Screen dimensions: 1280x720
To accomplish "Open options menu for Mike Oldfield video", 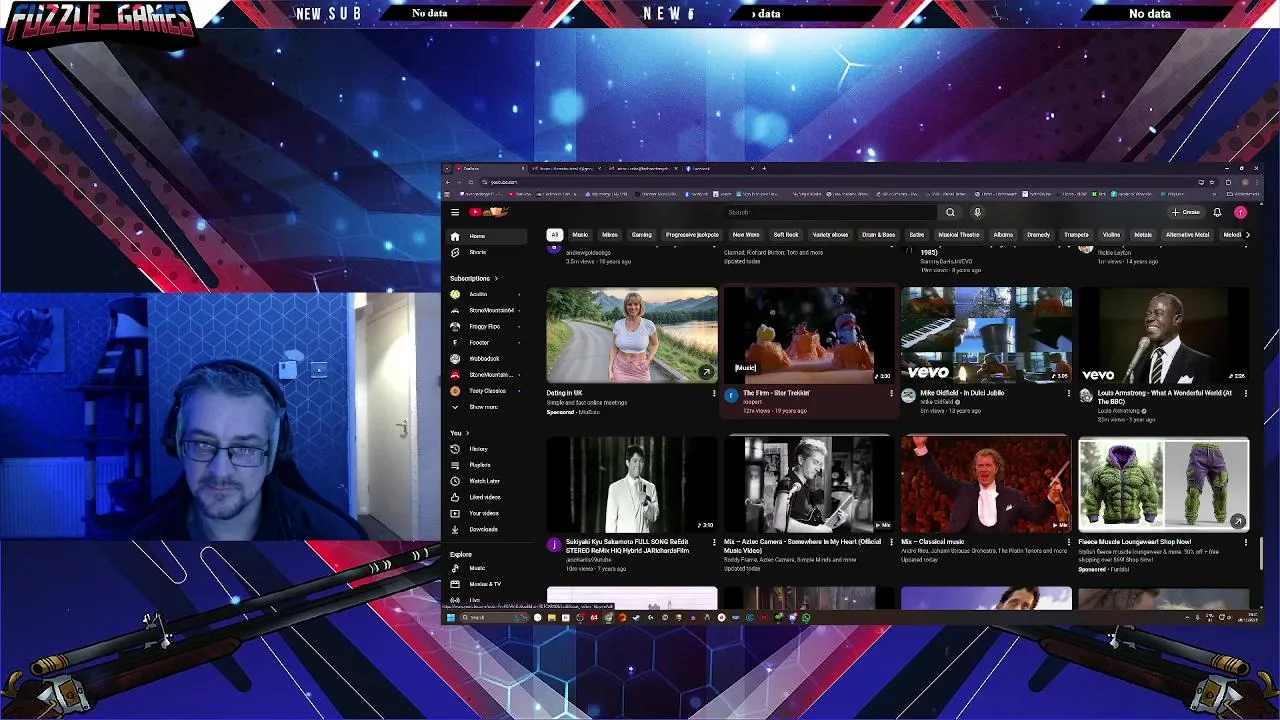I will click(1068, 394).
